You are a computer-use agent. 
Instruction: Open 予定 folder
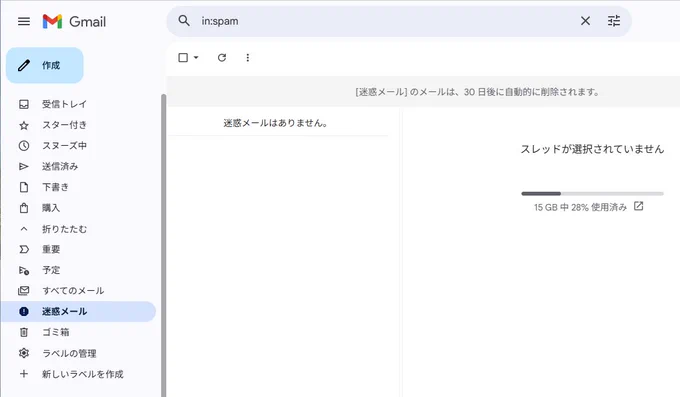51,270
